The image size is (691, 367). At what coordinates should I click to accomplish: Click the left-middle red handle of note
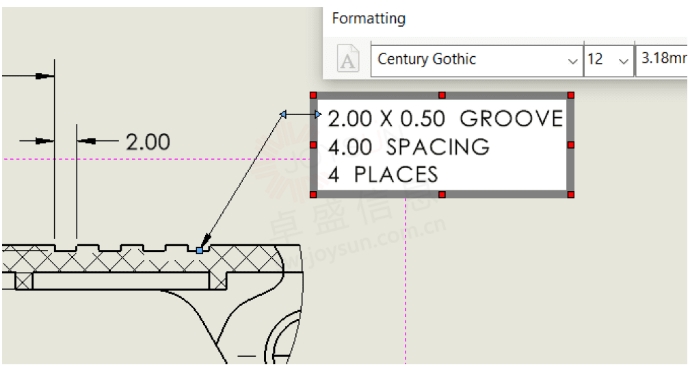click(313, 145)
